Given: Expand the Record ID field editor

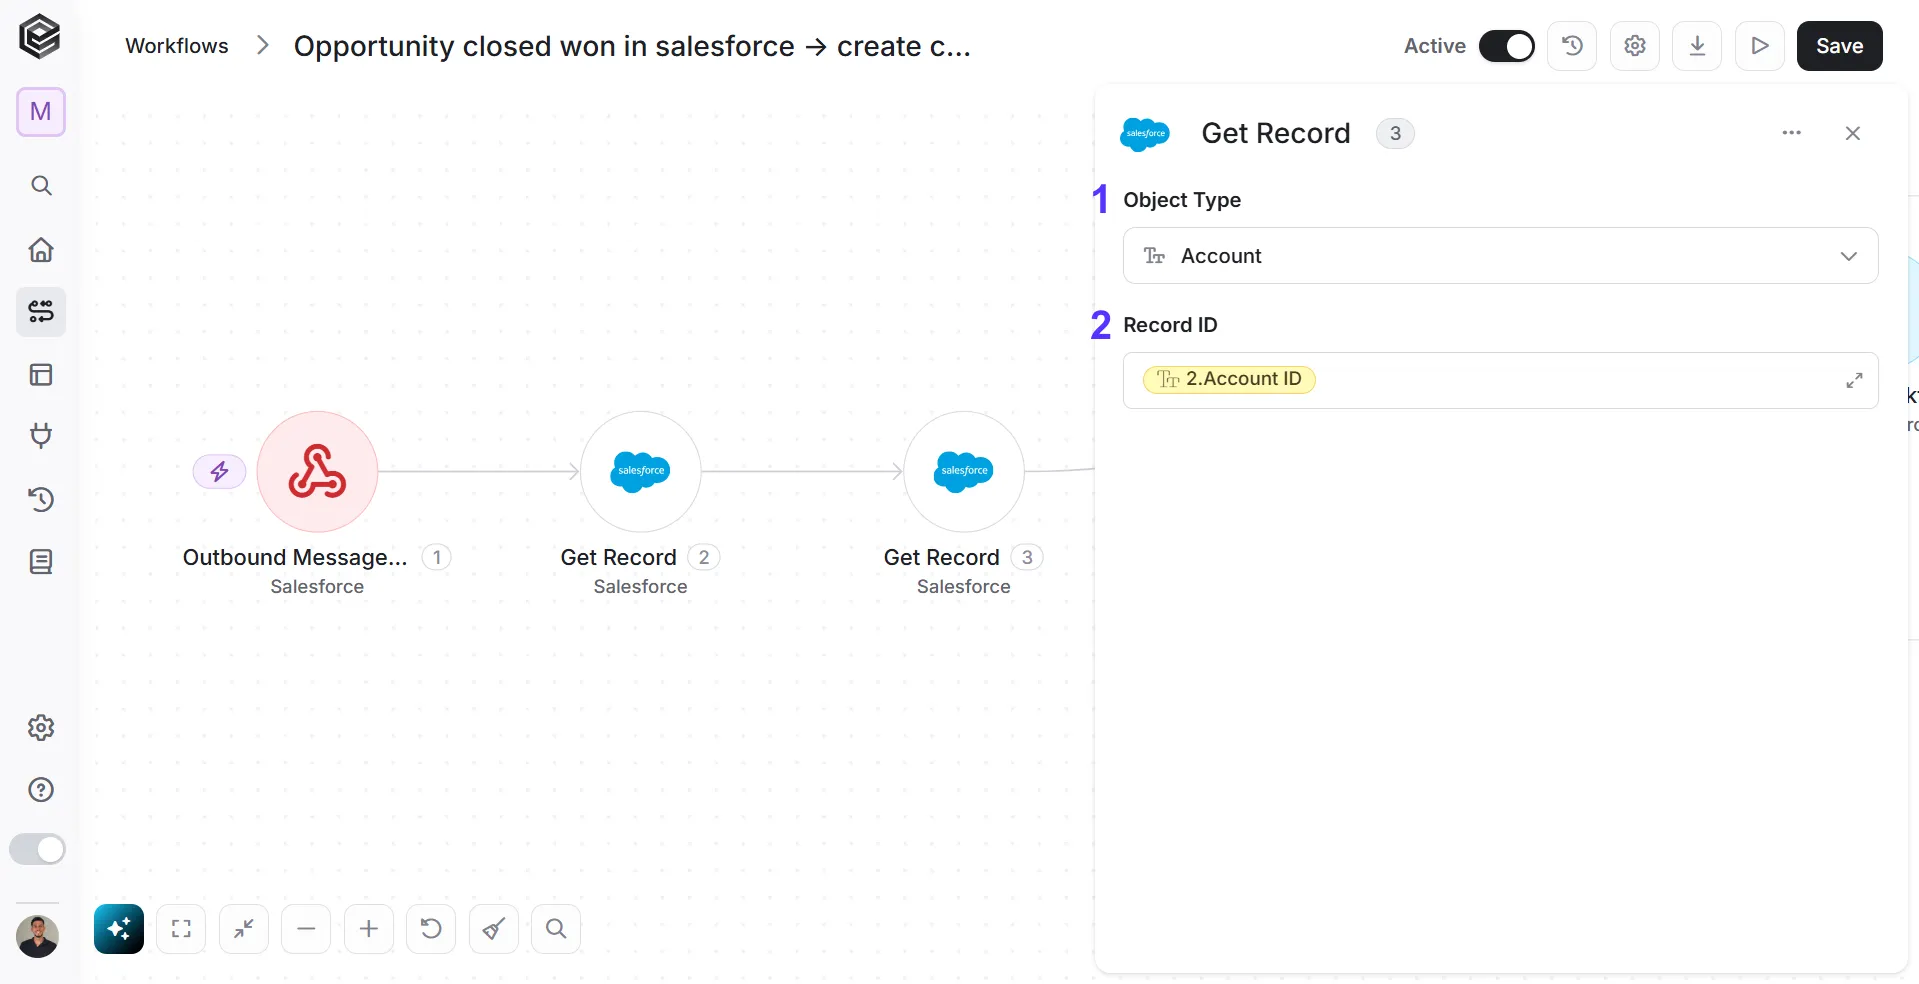Looking at the screenshot, I should (1854, 381).
